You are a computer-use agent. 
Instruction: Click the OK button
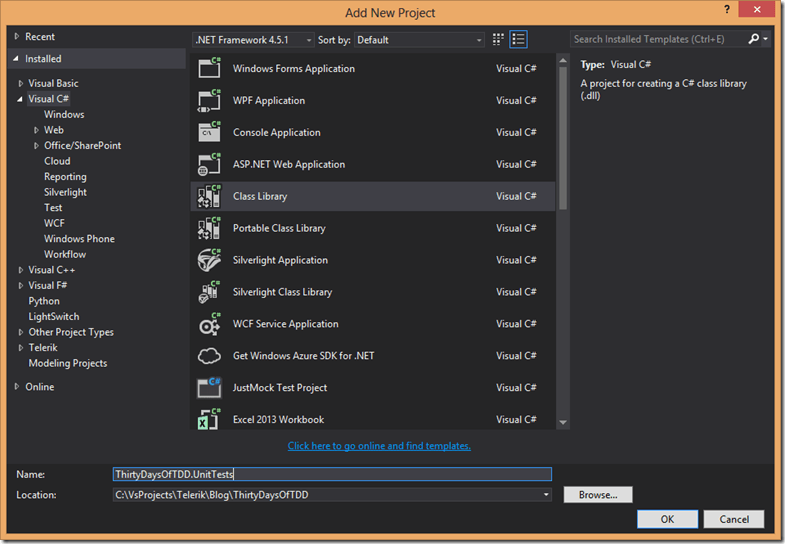tap(667, 519)
